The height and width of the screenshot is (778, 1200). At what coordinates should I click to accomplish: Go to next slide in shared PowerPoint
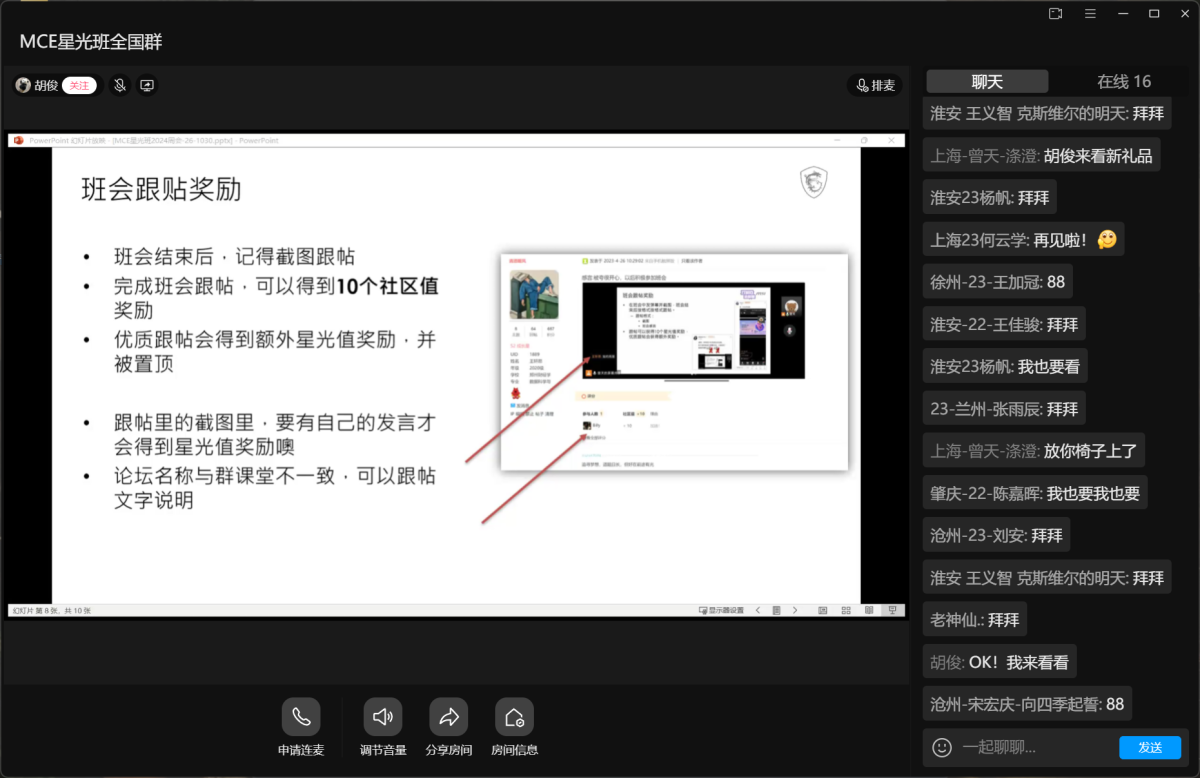click(795, 610)
